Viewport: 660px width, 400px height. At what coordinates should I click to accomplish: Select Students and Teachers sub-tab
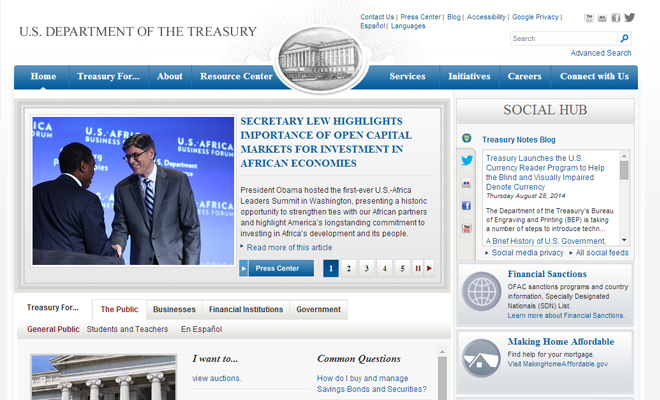127,329
